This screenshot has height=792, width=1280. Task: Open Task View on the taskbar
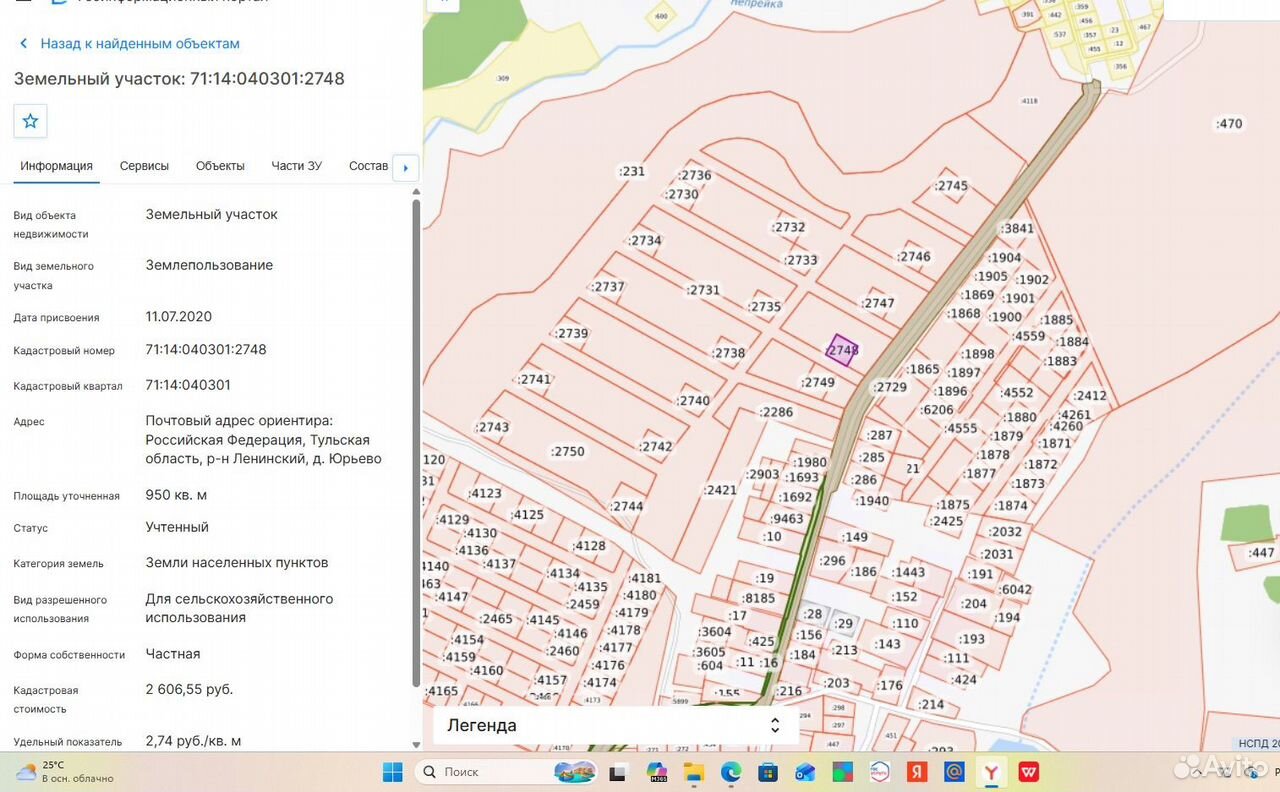[619, 772]
